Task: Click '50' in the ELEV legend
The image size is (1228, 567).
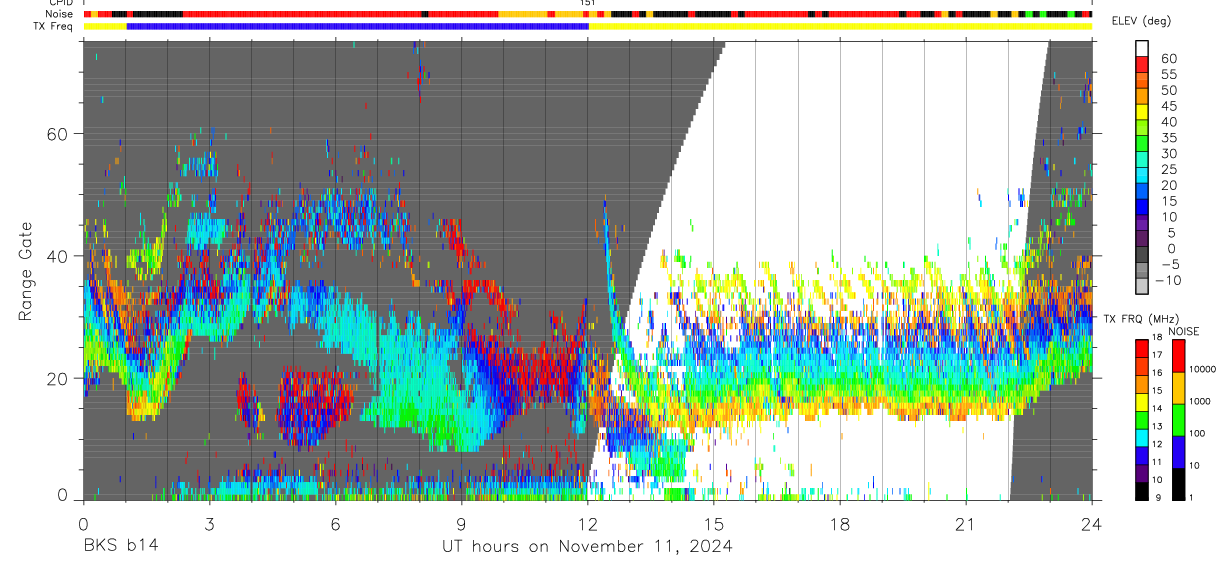Action: click(x=1169, y=90)
